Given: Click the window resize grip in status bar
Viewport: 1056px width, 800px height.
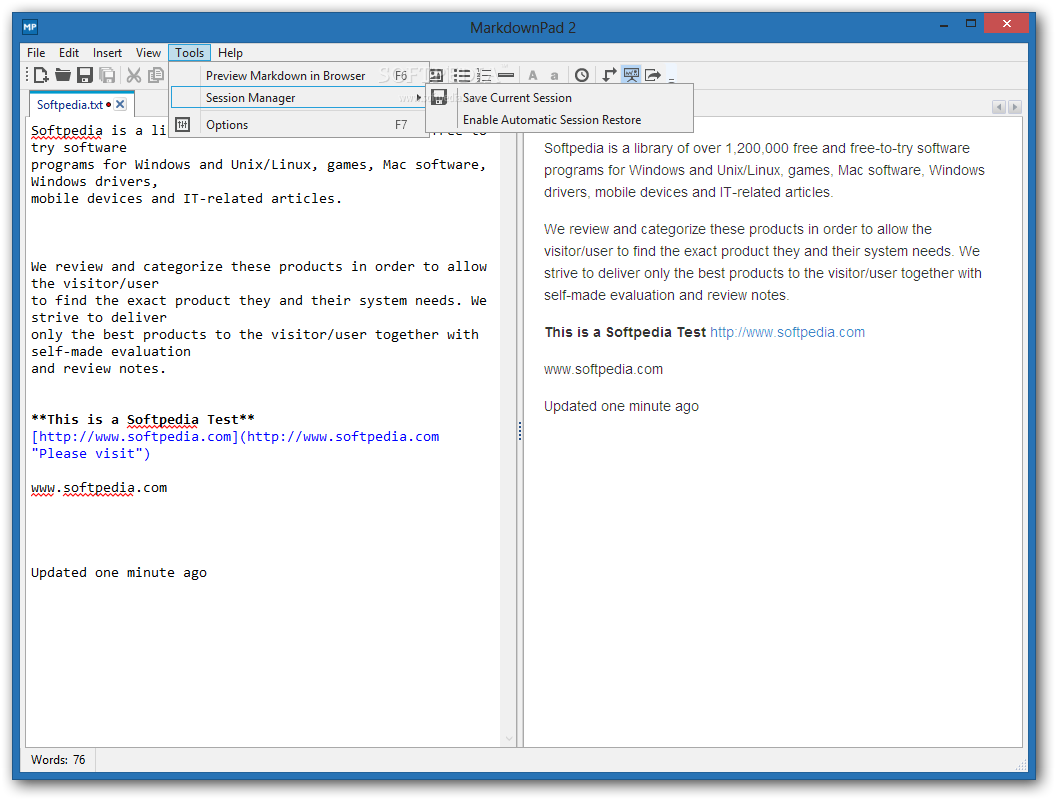Looking at the screenshot, I should click(1021, 765).
